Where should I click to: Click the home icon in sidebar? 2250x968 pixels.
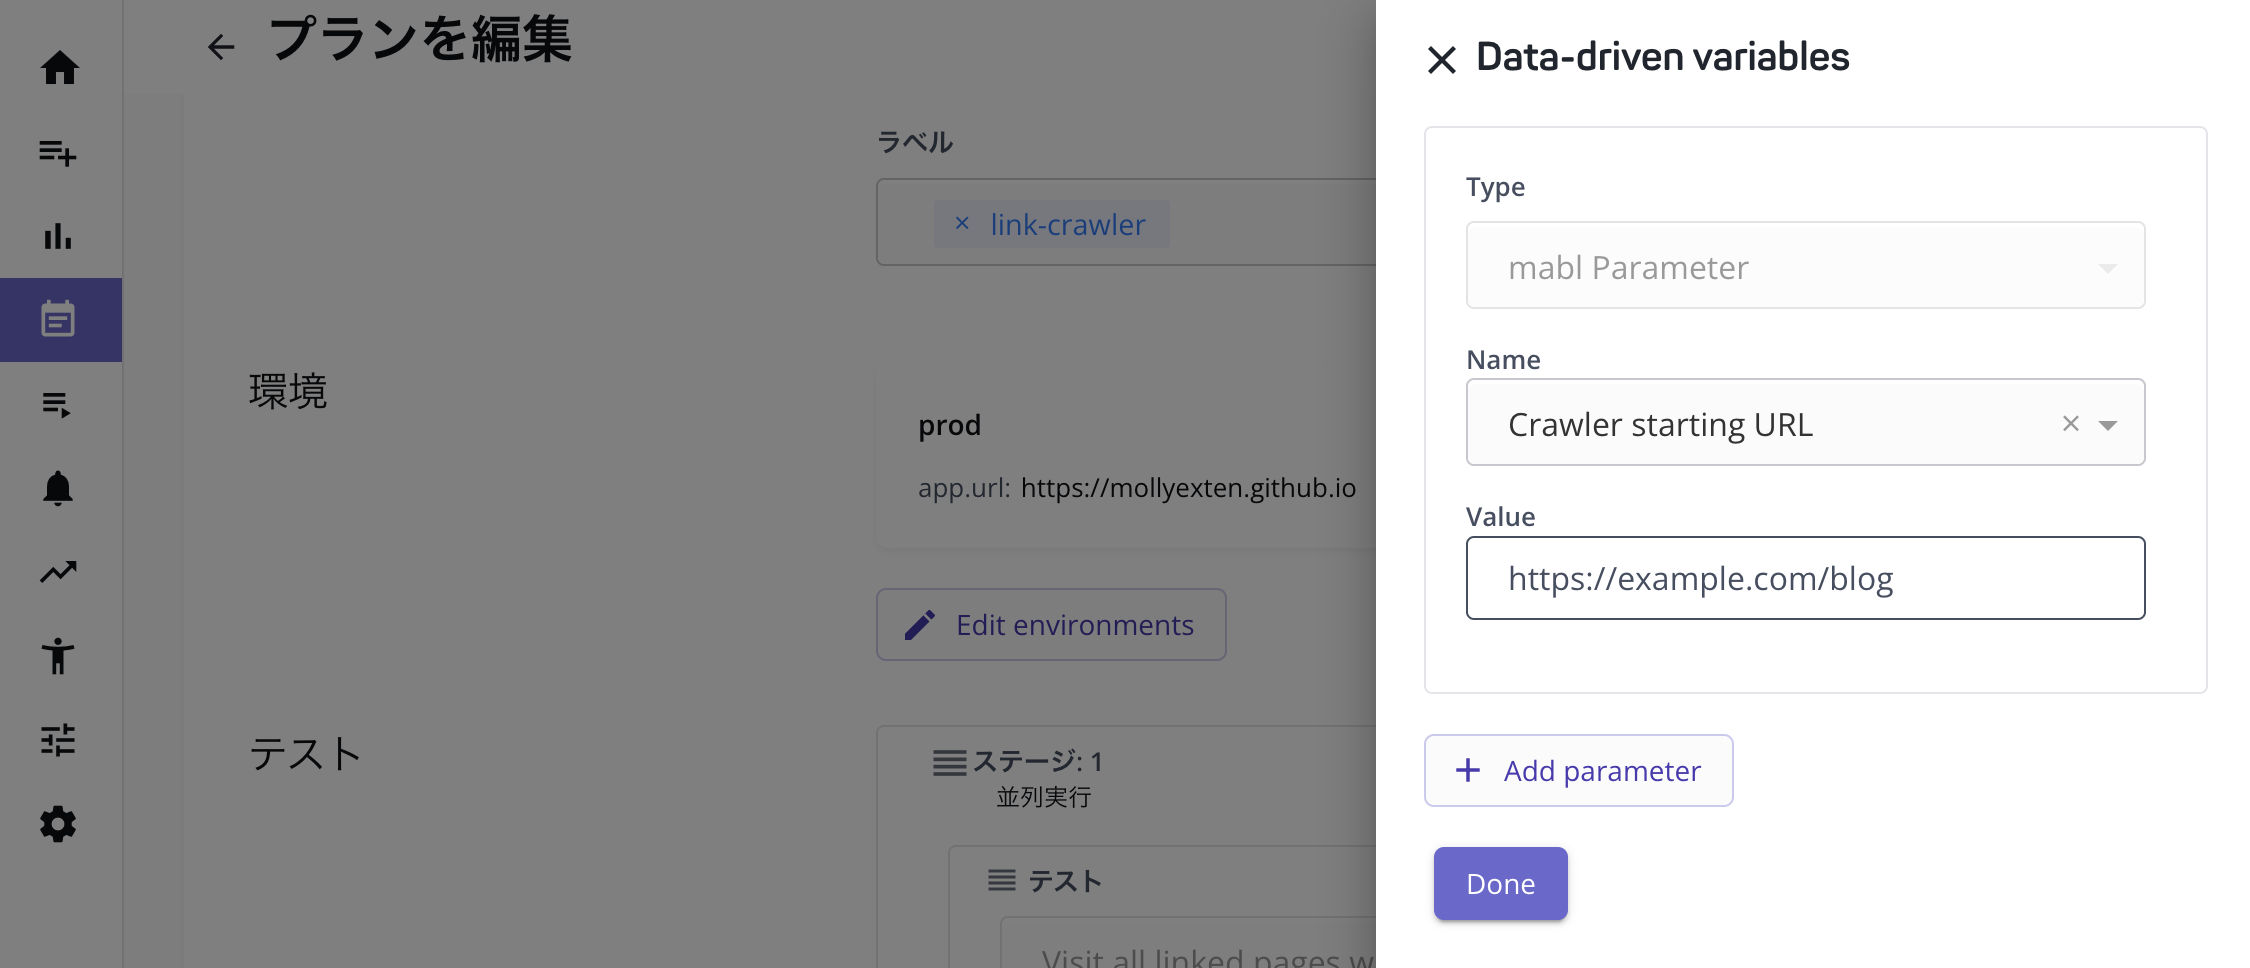click(x=59, y=68)
